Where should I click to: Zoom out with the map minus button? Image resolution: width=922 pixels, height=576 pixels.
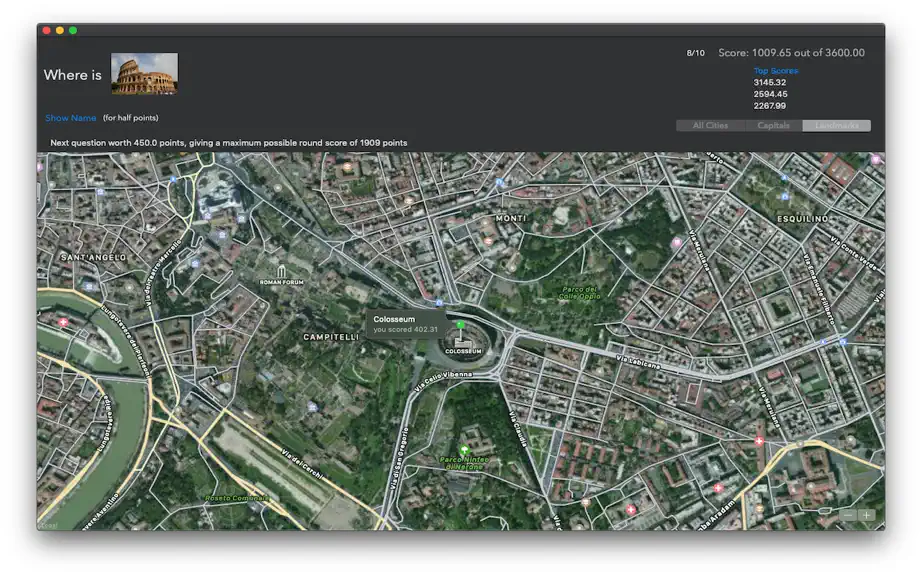[x=848, y=515]
